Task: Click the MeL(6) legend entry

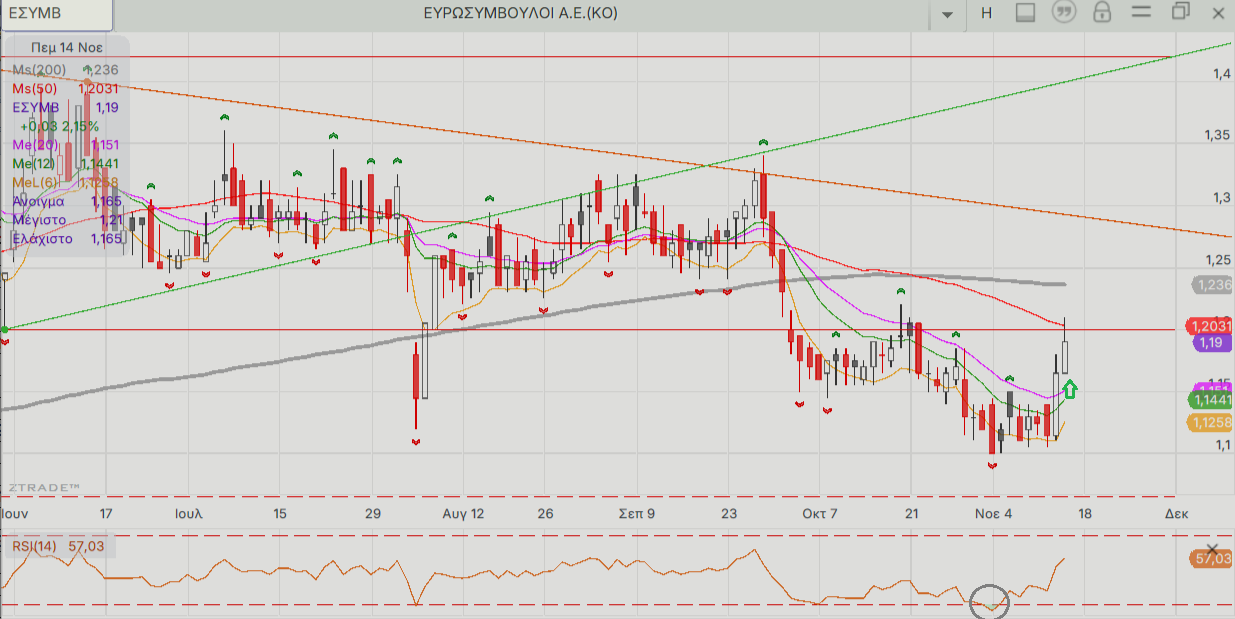Action: (x=66, y=182)
